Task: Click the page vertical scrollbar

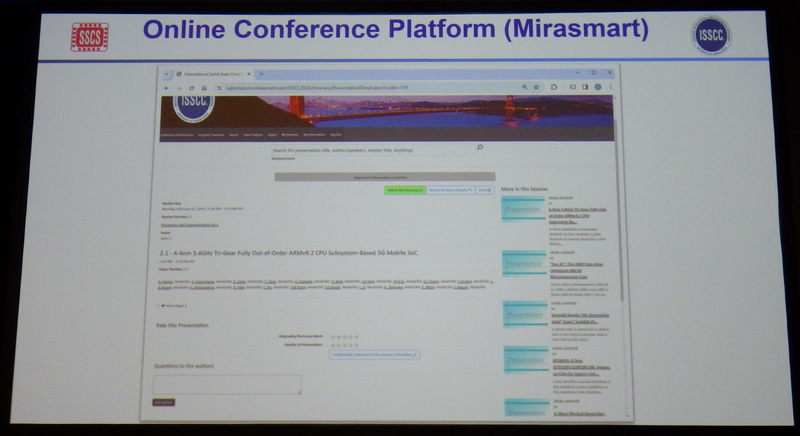Action: pyautogui.click(x=621, y=209)
